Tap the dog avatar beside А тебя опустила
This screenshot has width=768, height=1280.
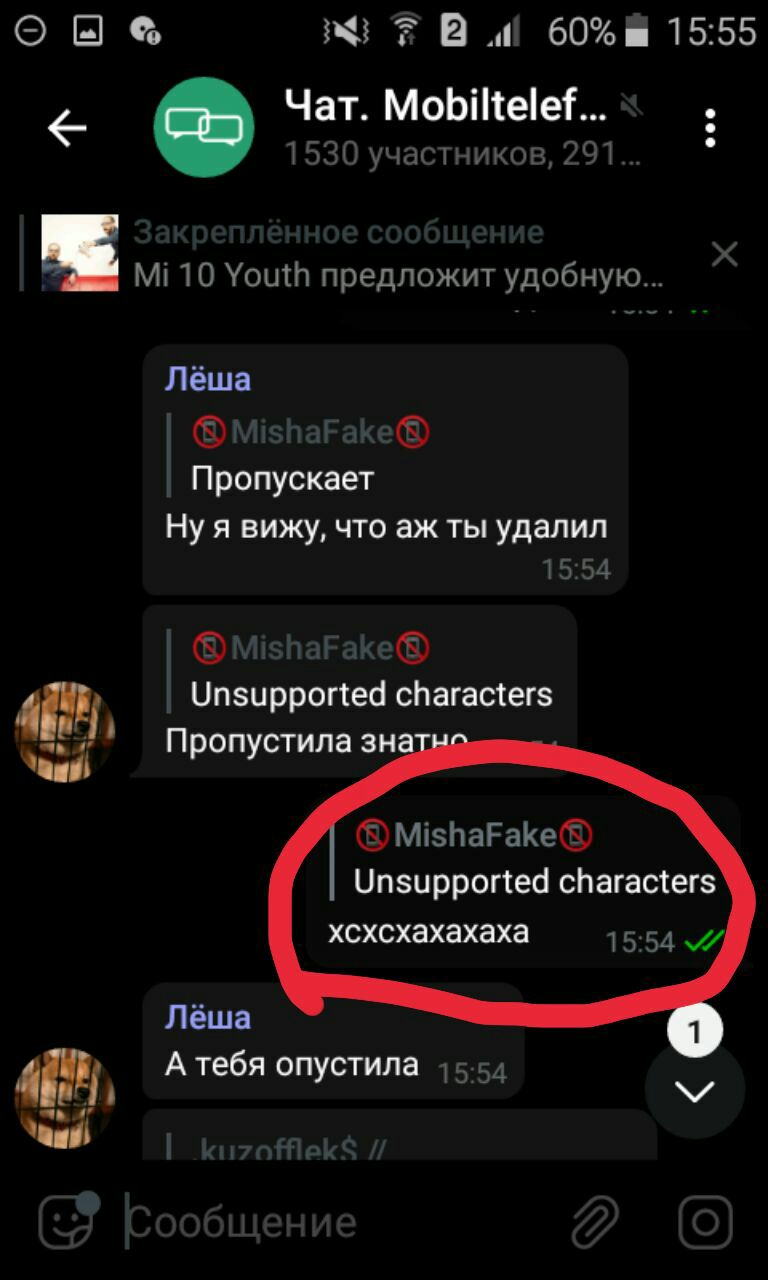click(64, 1098)
